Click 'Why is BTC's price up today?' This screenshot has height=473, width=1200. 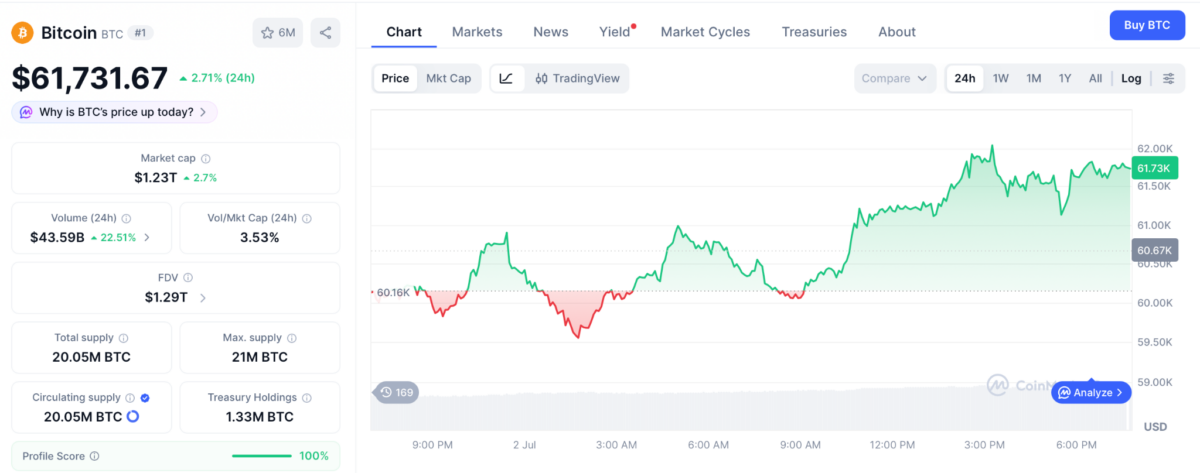click(x=116, y=112)
